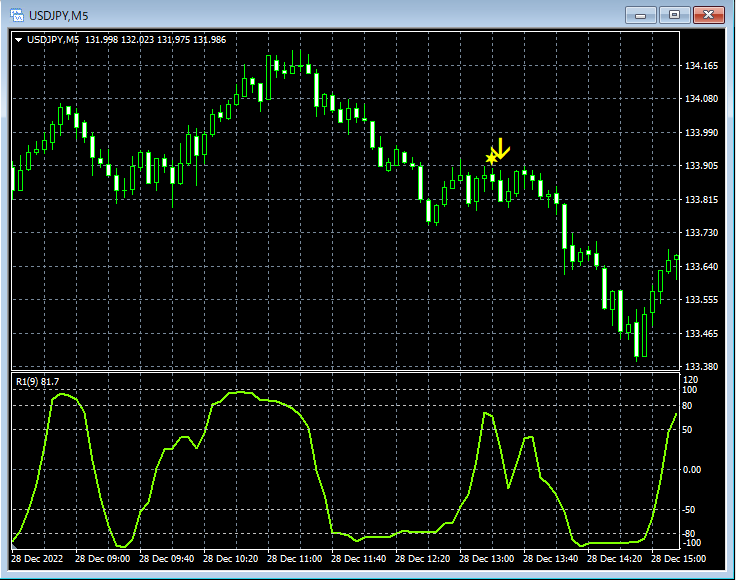Image resolution: width=737 pixels, height=580 pixels.
Task: Click the 134.165 price axis label
Action: [701, 66]
